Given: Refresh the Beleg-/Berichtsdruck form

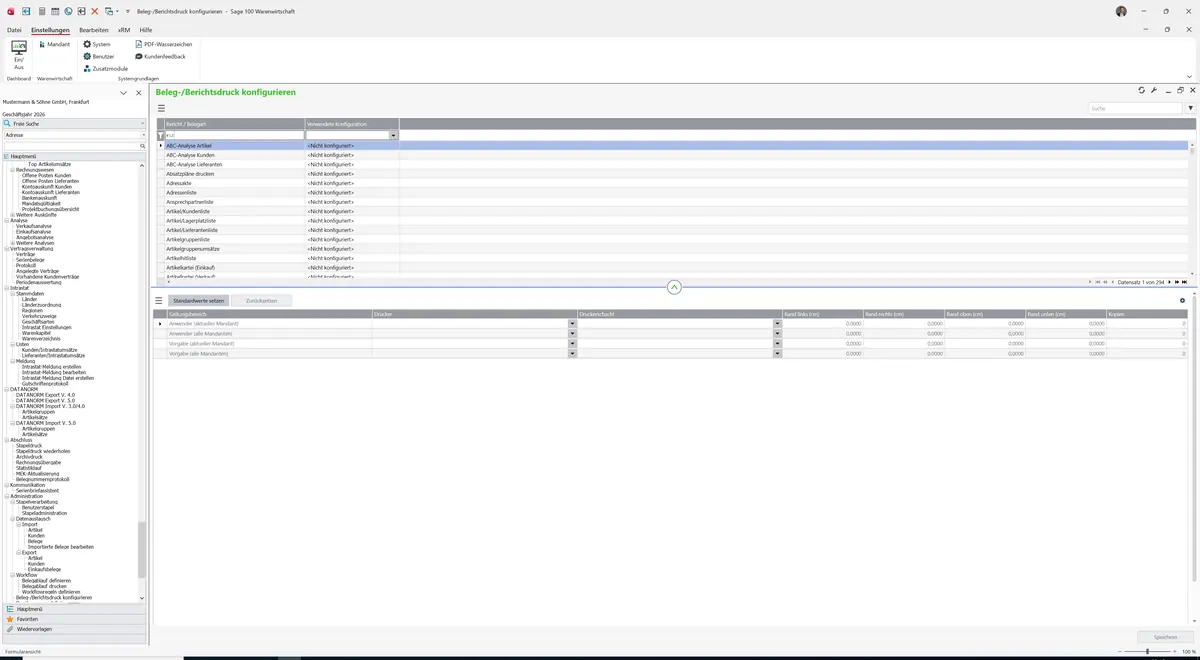Looking at the screenshot, I should coord(1142,90).
